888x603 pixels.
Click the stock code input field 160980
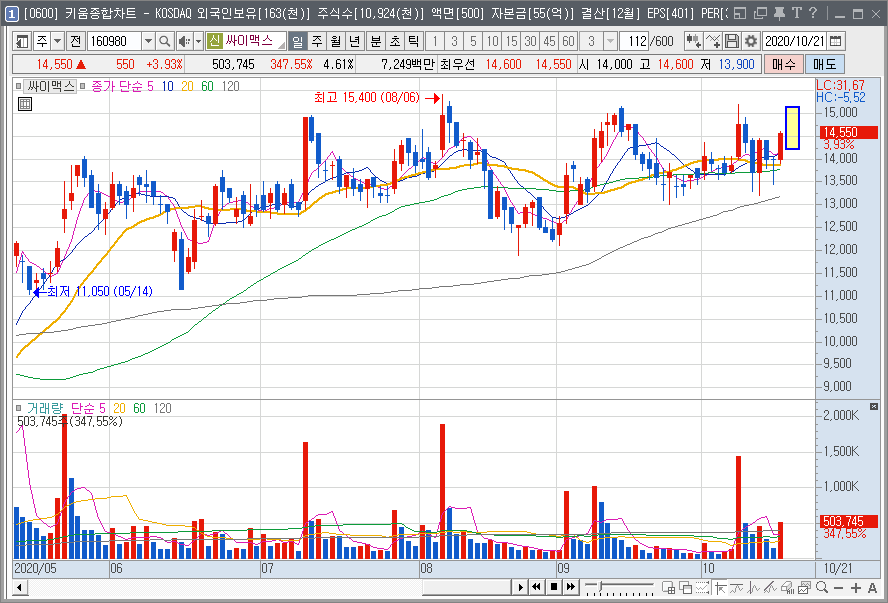pyautogui.click(x=115, y=41)
